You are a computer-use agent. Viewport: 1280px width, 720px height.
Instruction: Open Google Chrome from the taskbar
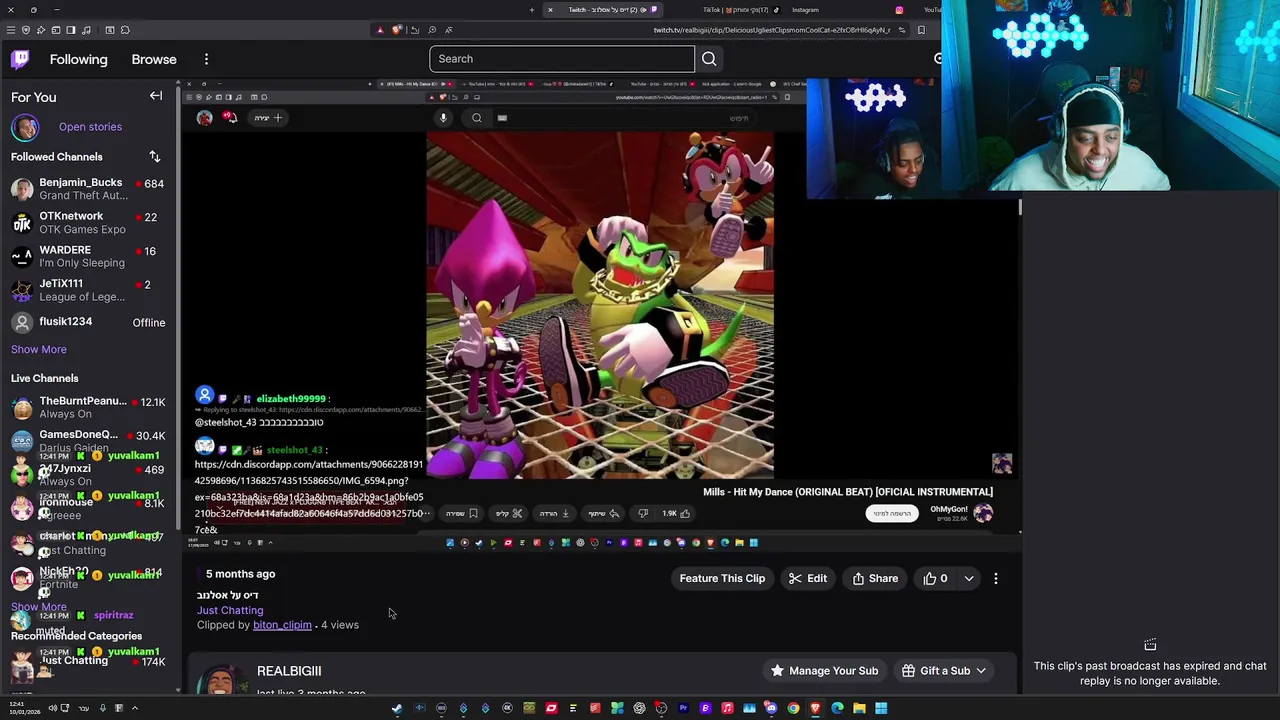(x=793, y=708)
